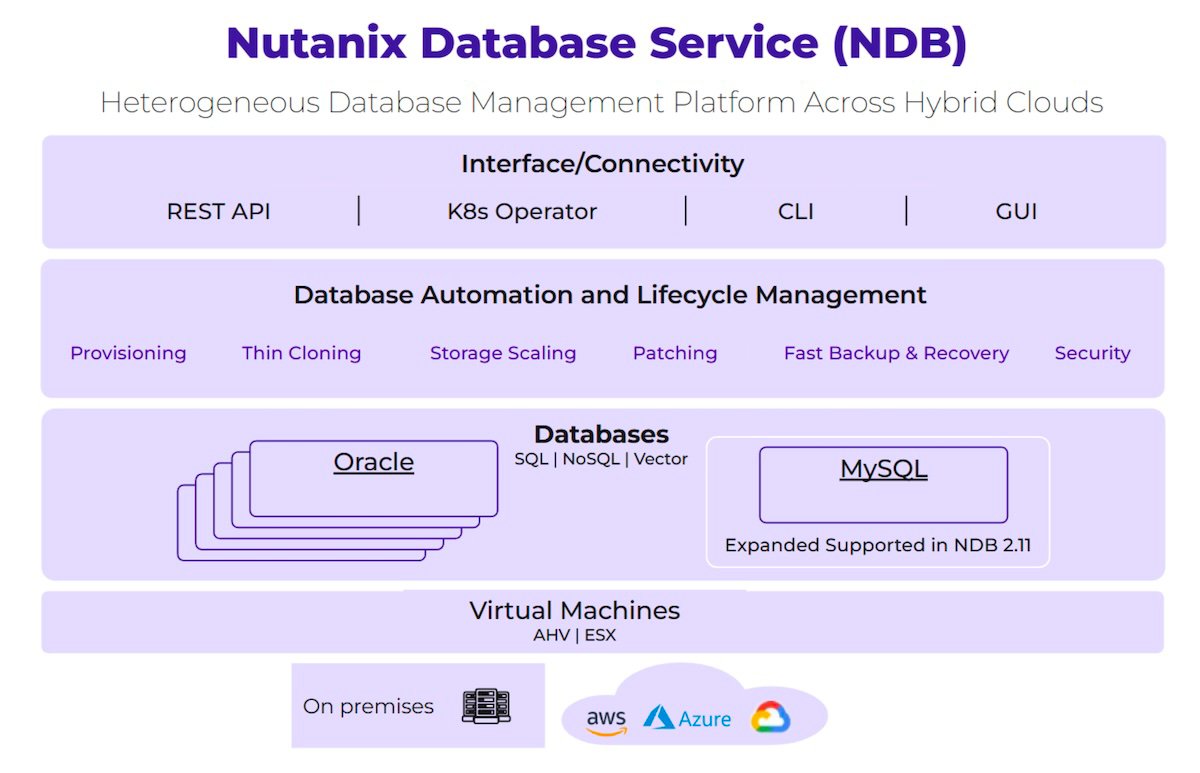Click the Provisioning feature text
Screen dimensions: 1200x773
pos(128,353)
